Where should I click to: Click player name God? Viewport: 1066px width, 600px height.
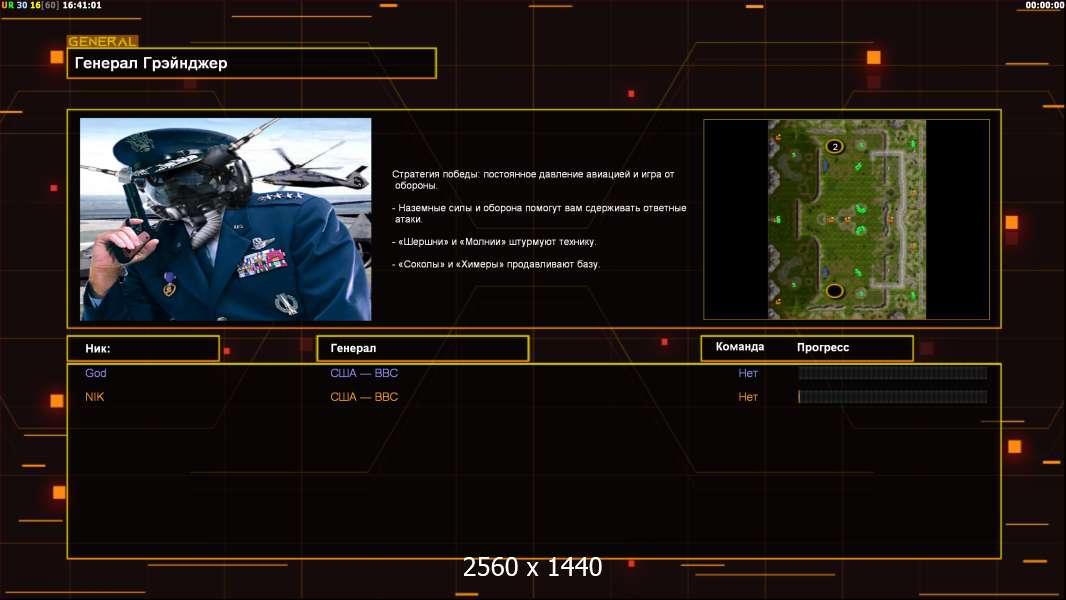click(96, 373)
